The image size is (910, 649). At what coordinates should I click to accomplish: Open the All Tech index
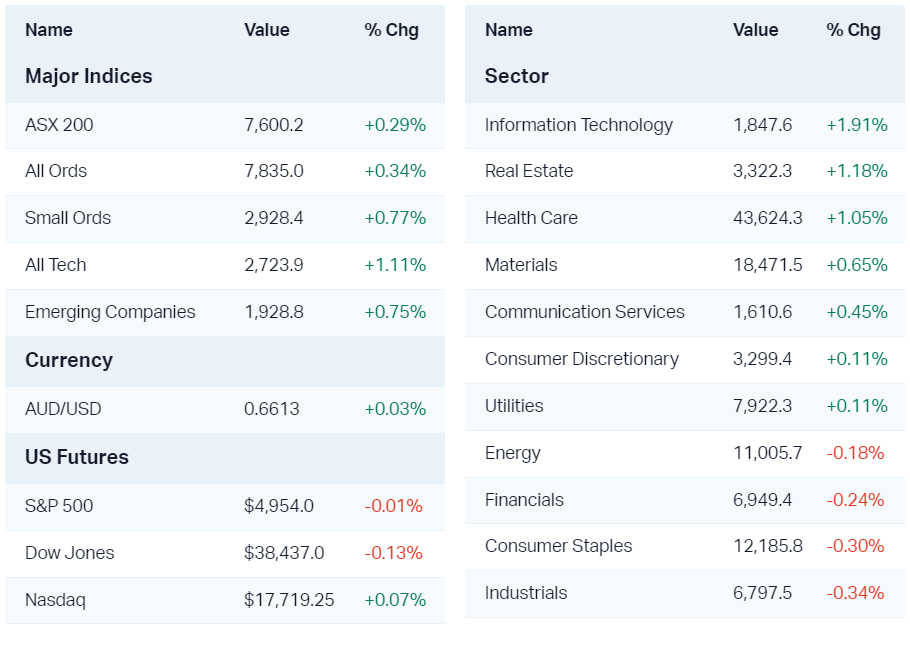click(x=56, y=265)
